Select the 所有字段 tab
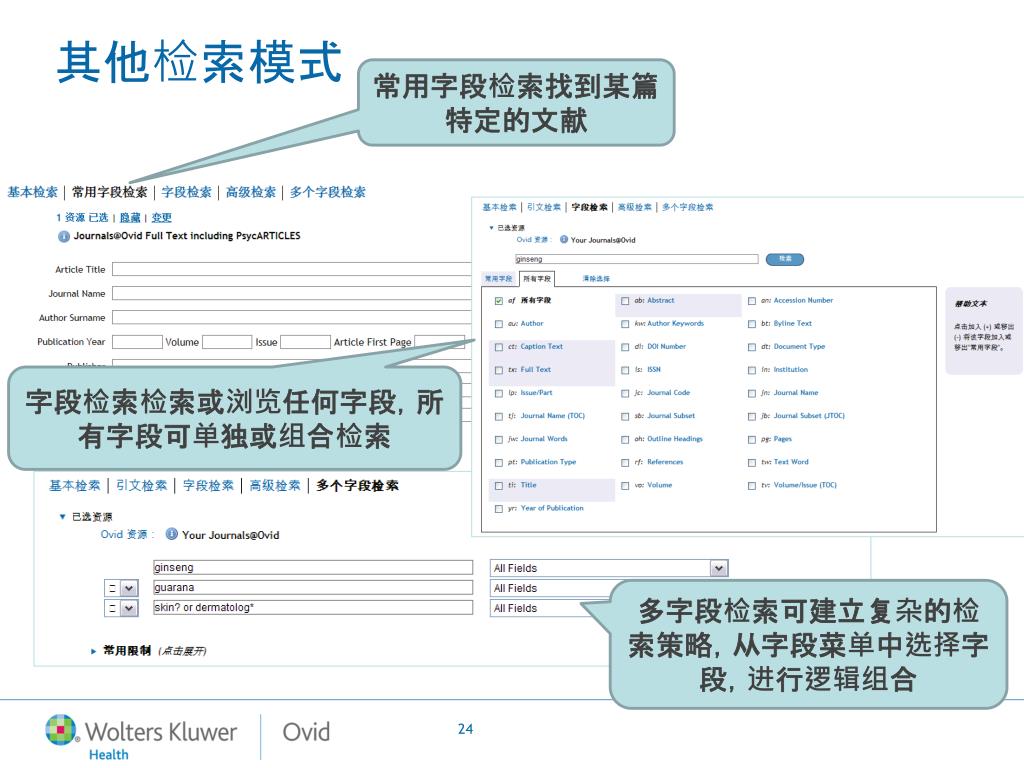The width and height of the screenshot is (1024, 768). (537, 279)
